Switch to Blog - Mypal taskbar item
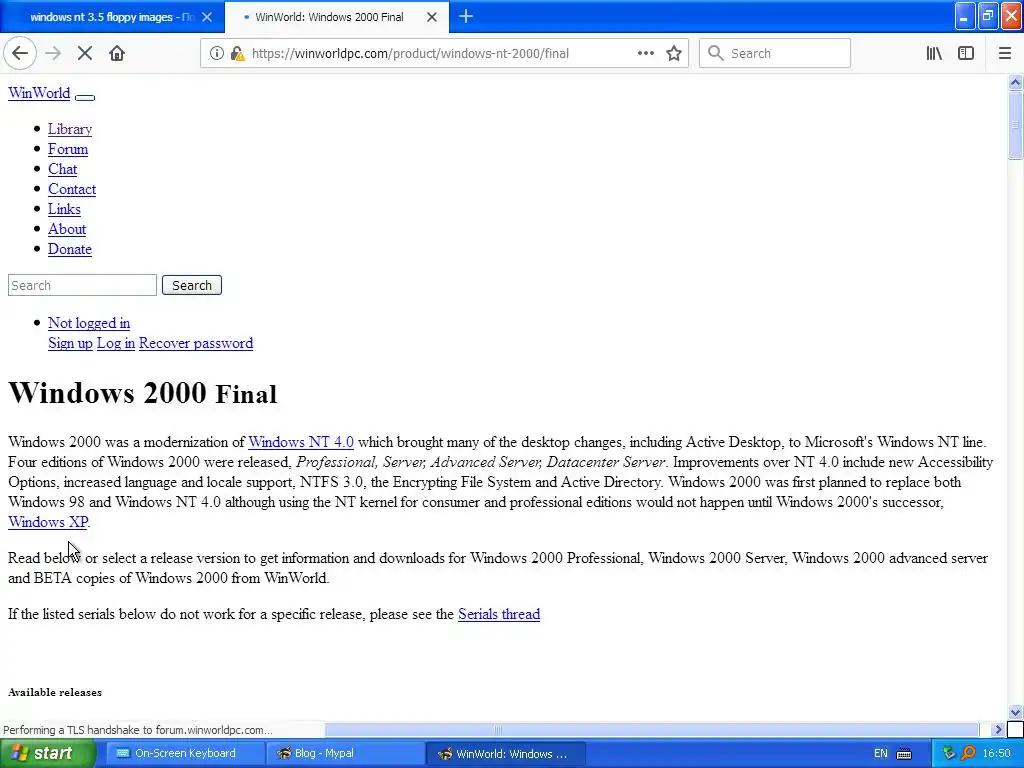This screenshot has height=768, width=1024. (345, 754)
